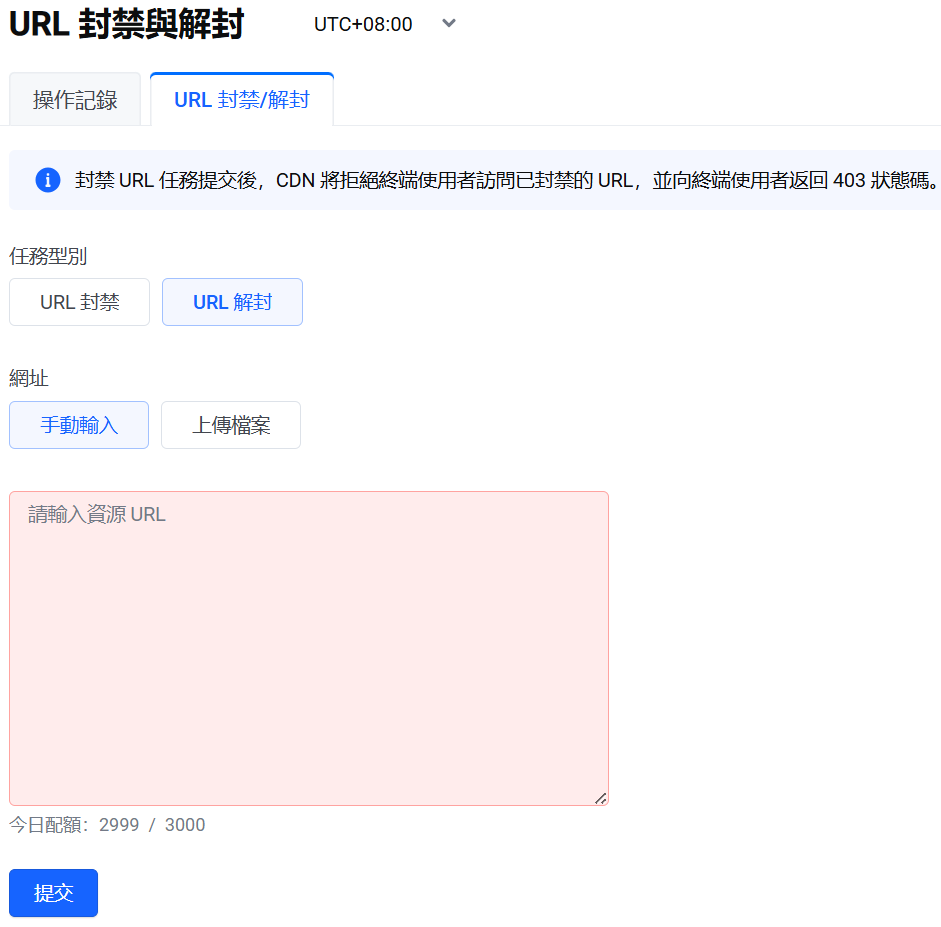The image size is (941, 927).
Task: Click inside the resource URL text area
Action: click(308, 648)
